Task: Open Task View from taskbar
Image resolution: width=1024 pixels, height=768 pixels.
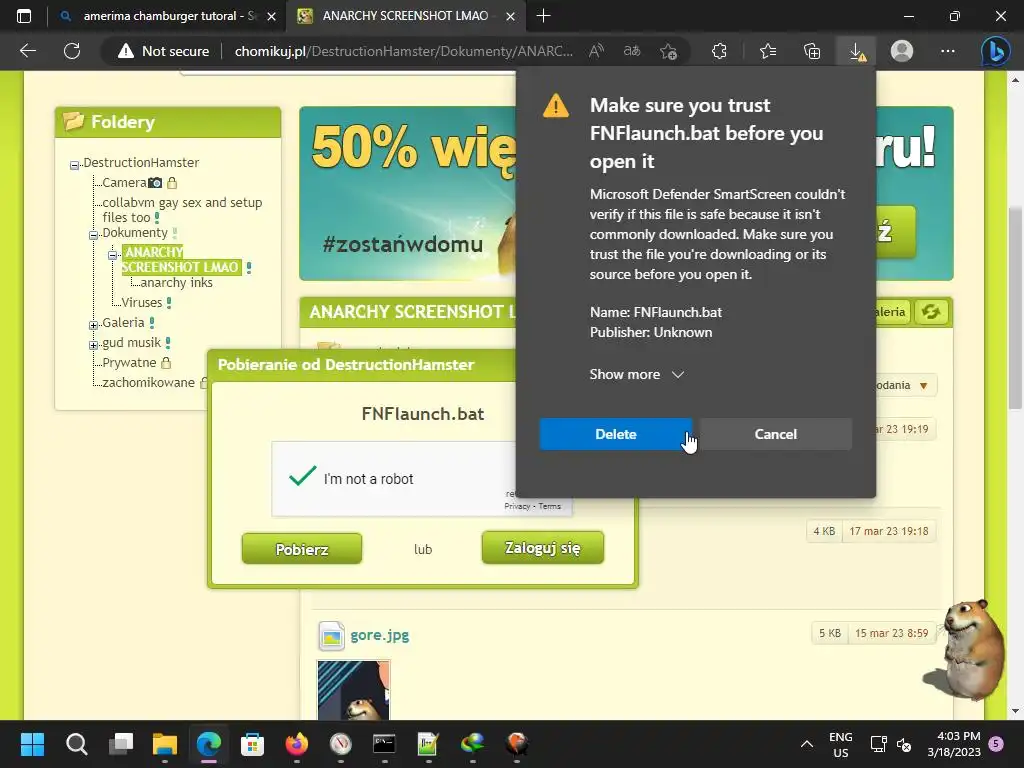Action: (x=121, y=744)
